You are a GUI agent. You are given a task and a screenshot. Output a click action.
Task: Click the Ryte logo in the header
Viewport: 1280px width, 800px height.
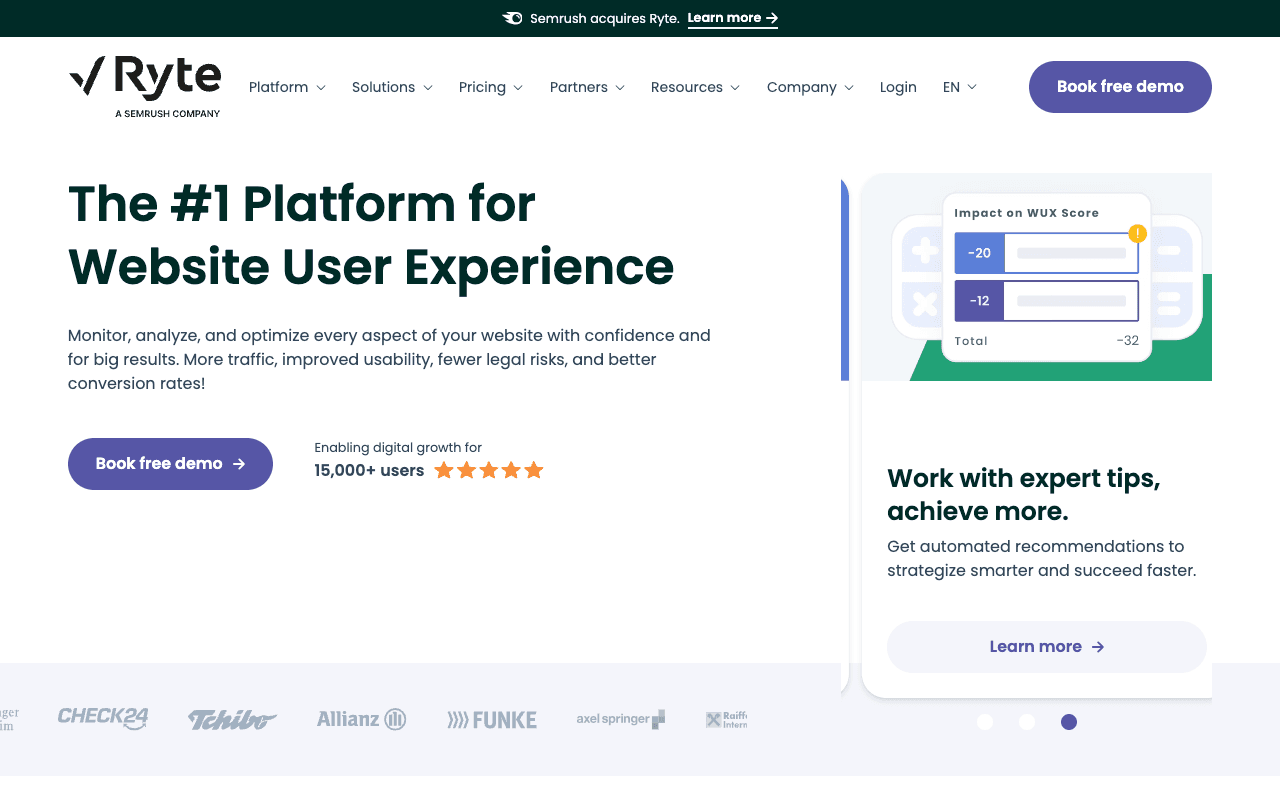[x=145, y=87]
